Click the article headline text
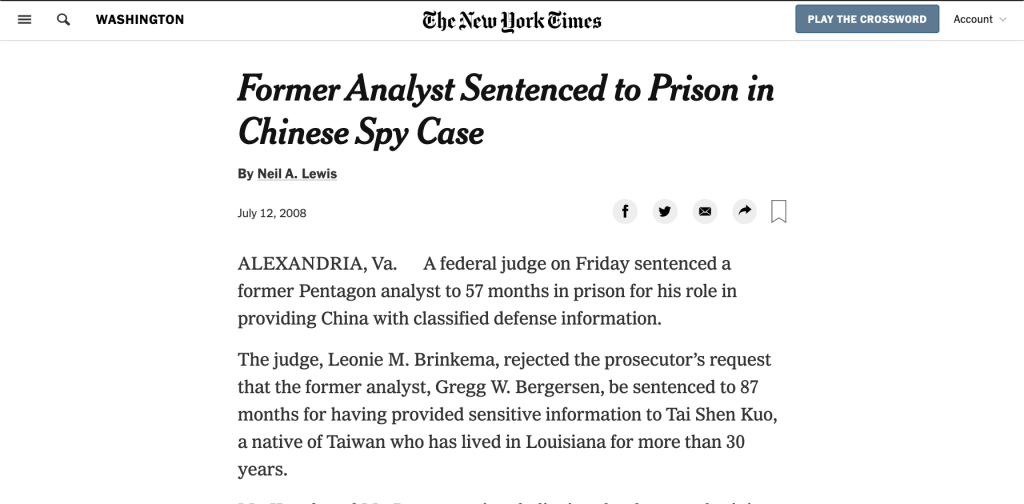1024x504 pixels. tap(505, 110)
